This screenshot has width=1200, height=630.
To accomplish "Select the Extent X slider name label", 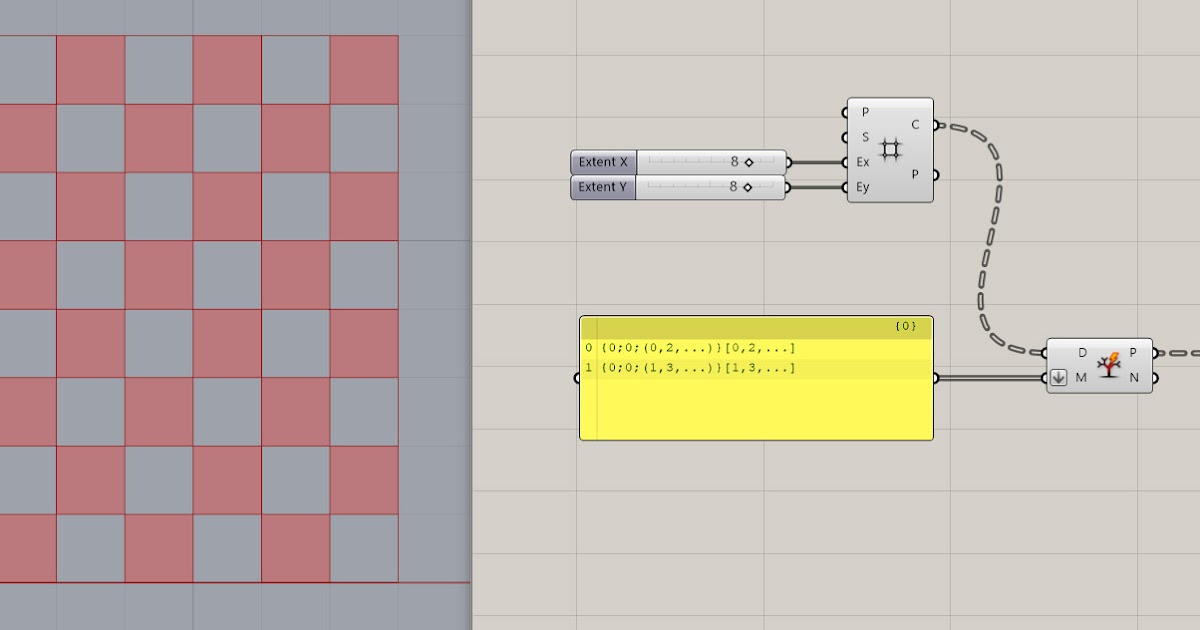I will (x=601, y=161).
